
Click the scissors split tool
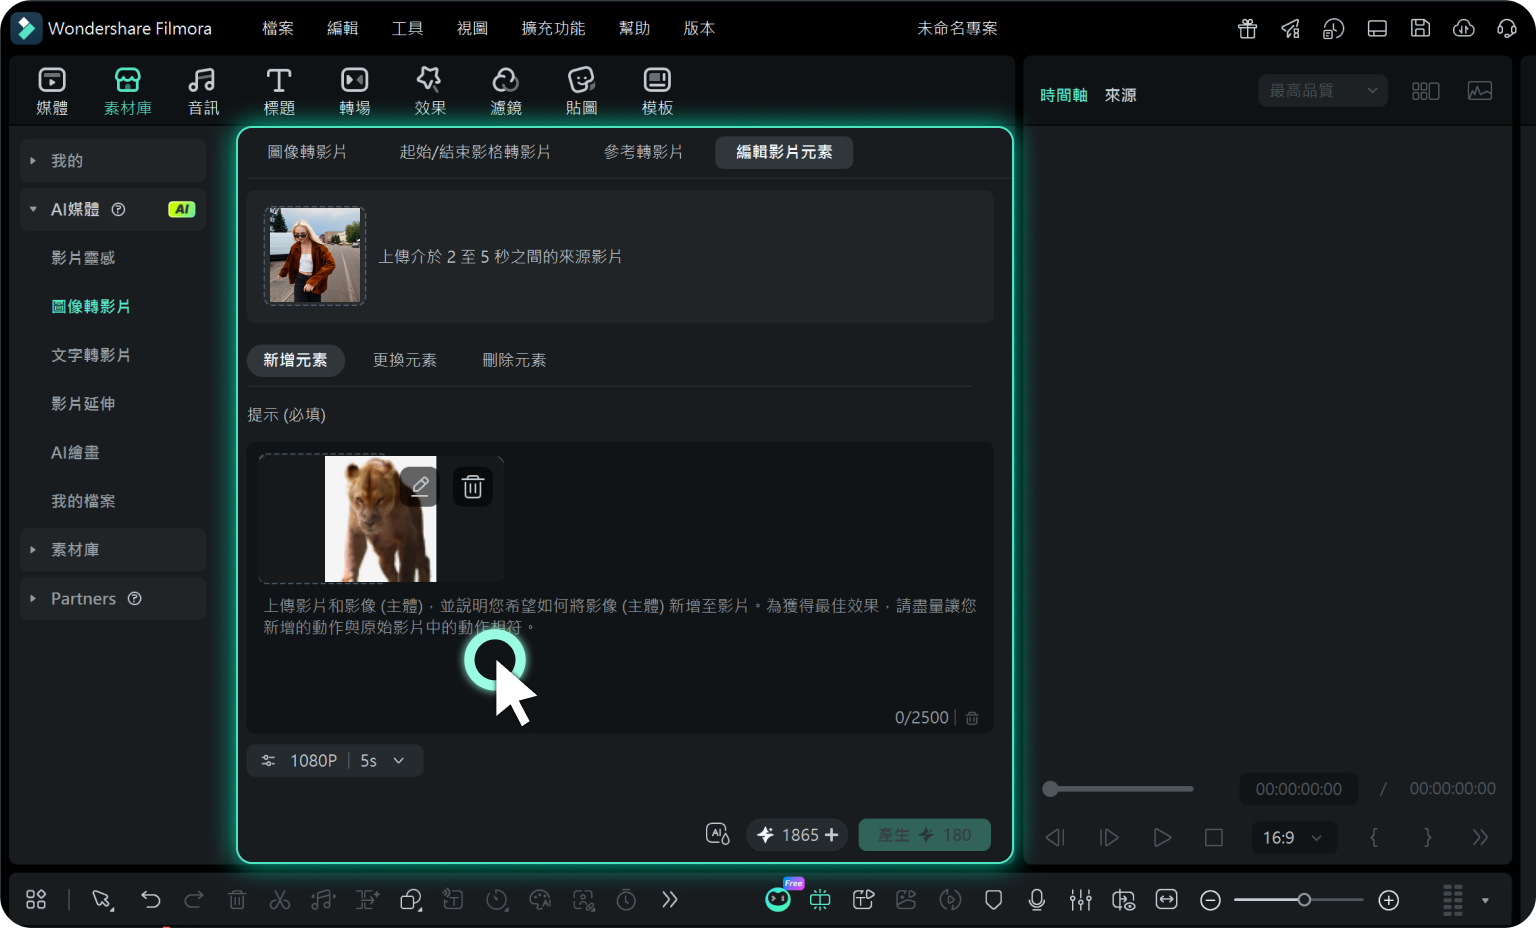280,900
